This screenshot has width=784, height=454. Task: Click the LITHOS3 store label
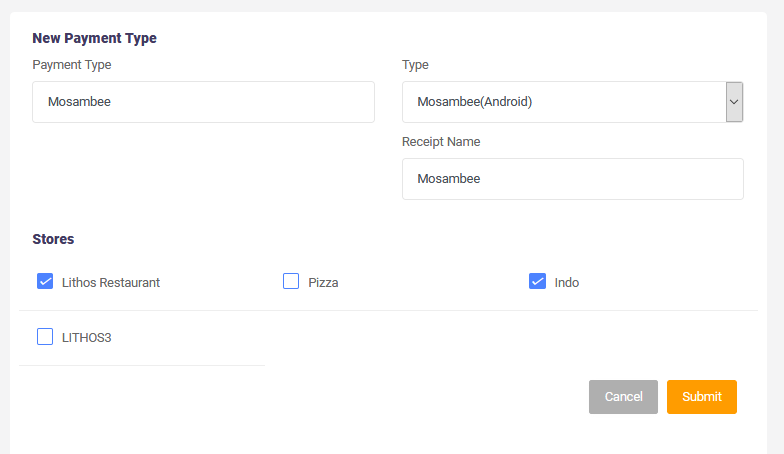click(86, 338)
